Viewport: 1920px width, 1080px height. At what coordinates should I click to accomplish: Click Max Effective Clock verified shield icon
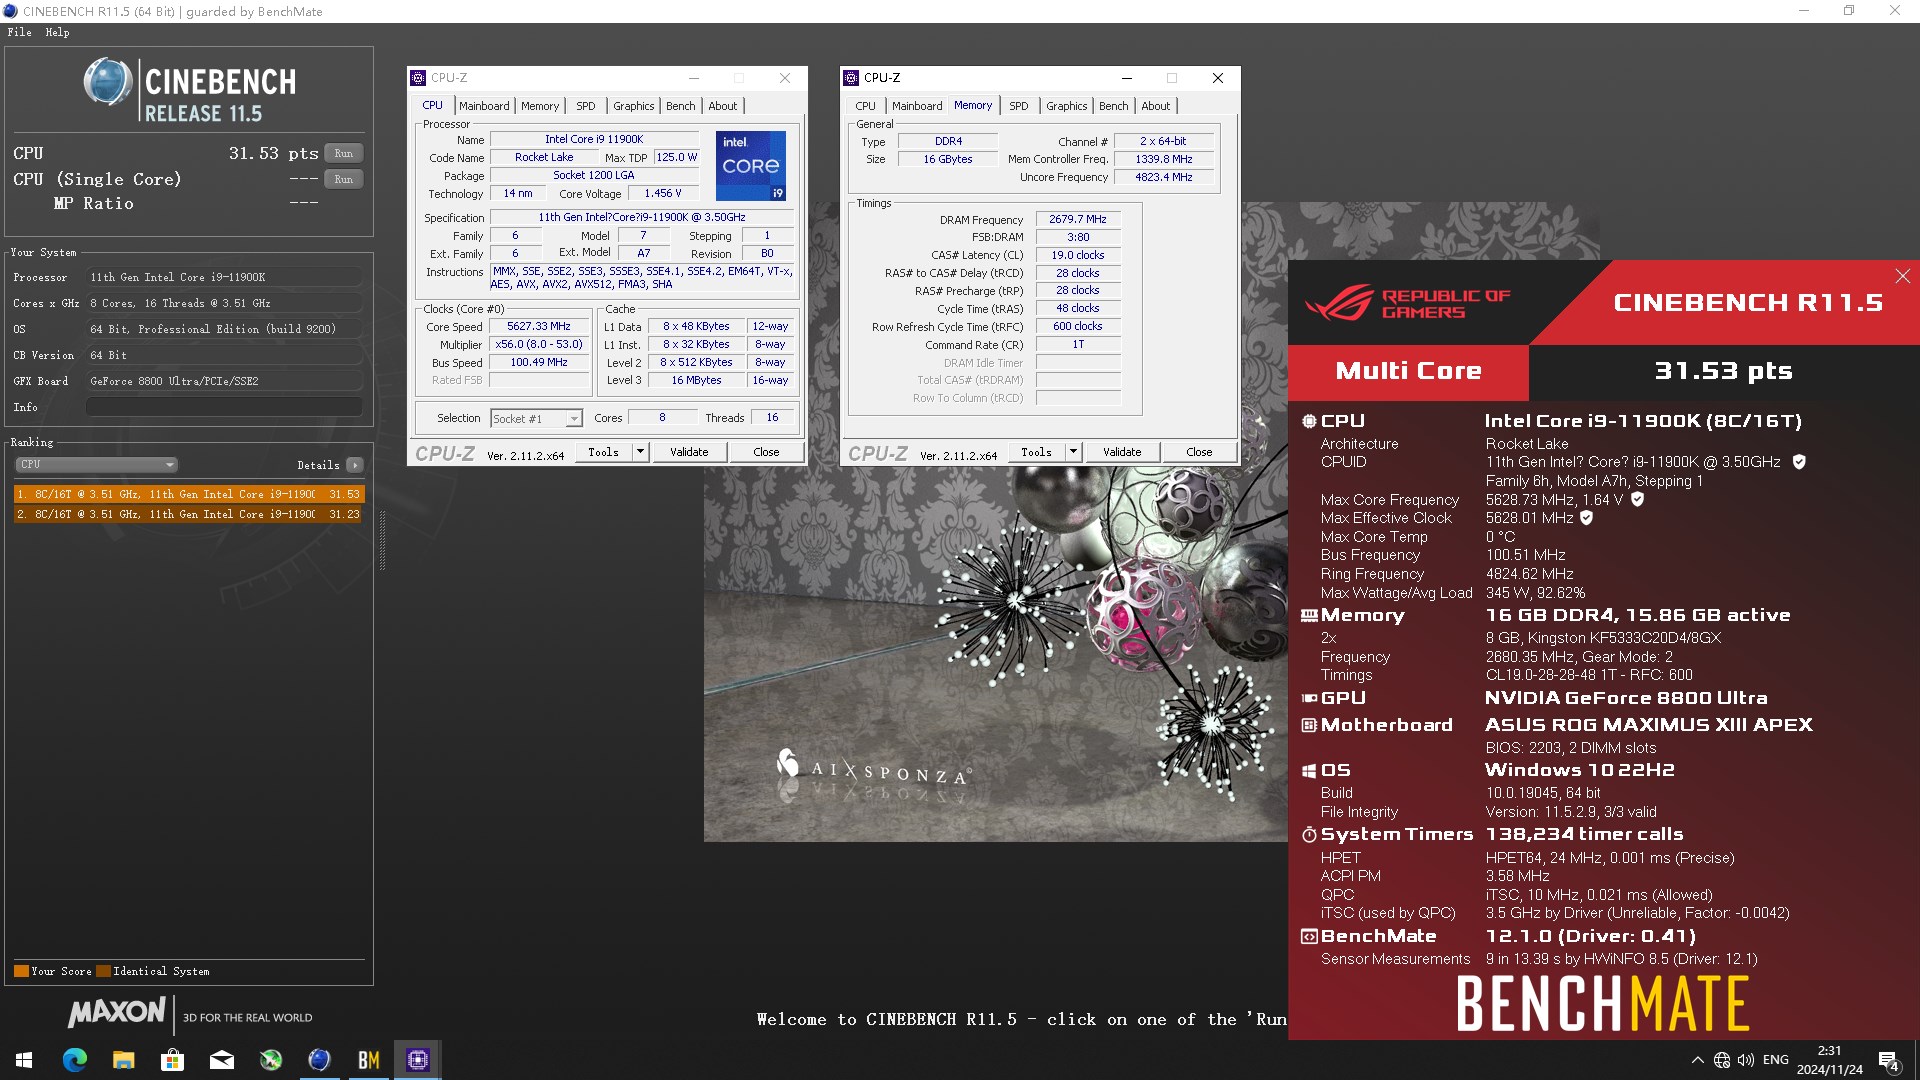(1586, 518)
